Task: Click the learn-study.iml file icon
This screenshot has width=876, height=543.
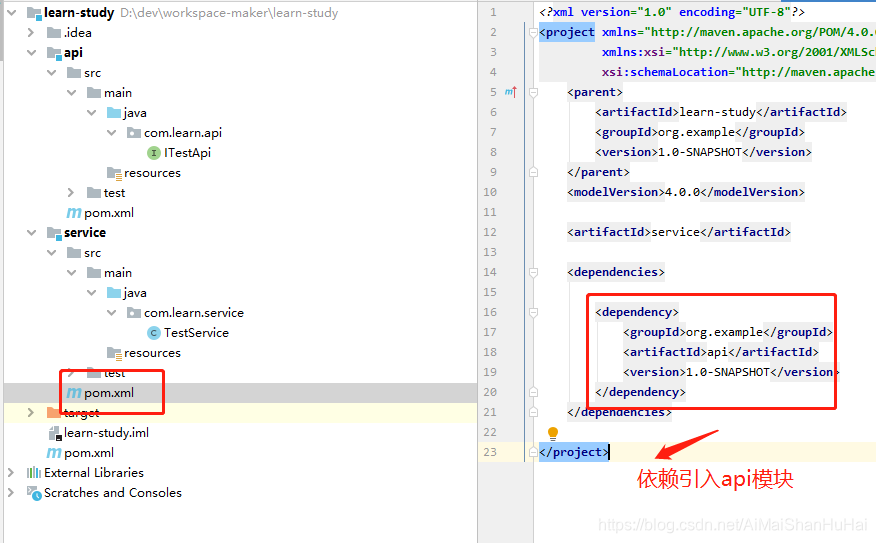Action: pos(54,433)
